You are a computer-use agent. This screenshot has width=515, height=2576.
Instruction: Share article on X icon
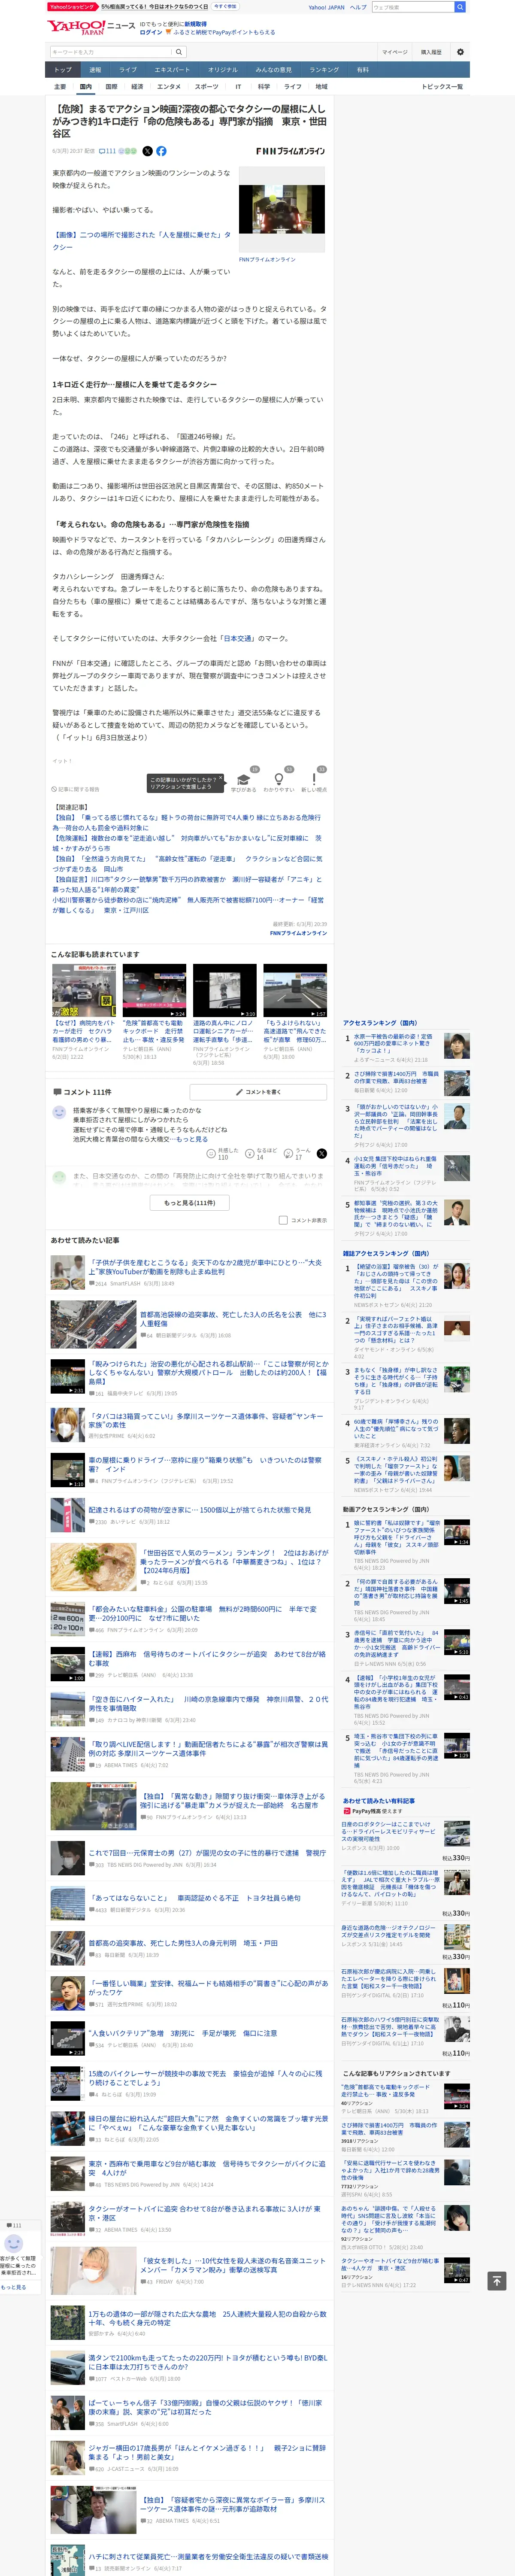click(x=147, y=151)
